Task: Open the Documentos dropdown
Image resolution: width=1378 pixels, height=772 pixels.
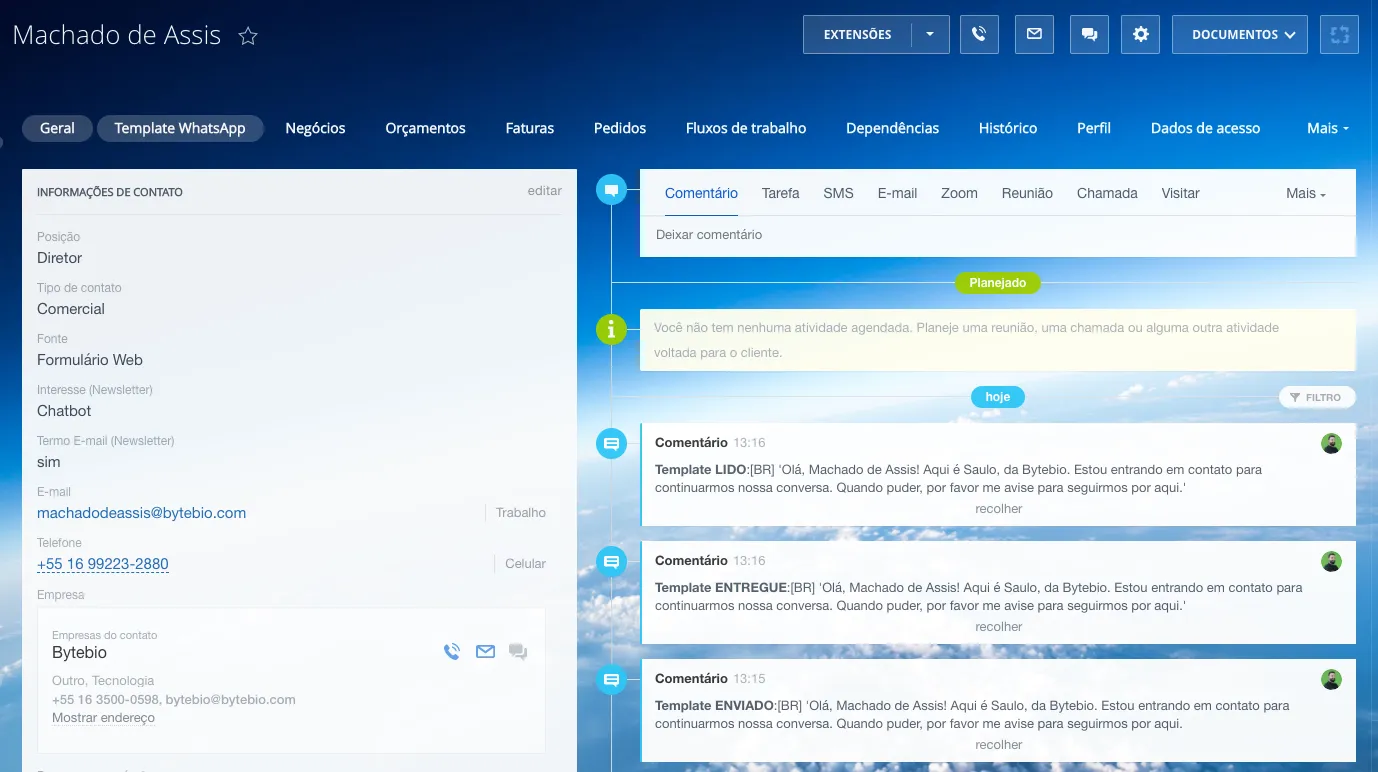Action: pyautogui.click(x=1240, y=34)
